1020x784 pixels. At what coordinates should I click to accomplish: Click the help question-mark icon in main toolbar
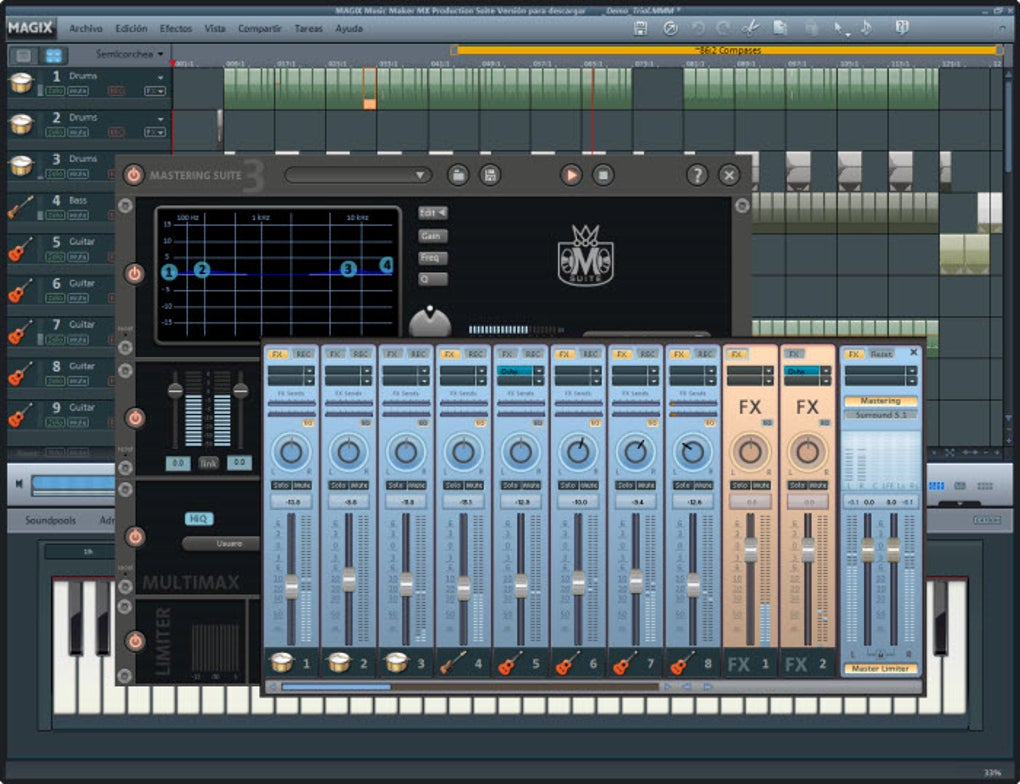tap(902, 28)
